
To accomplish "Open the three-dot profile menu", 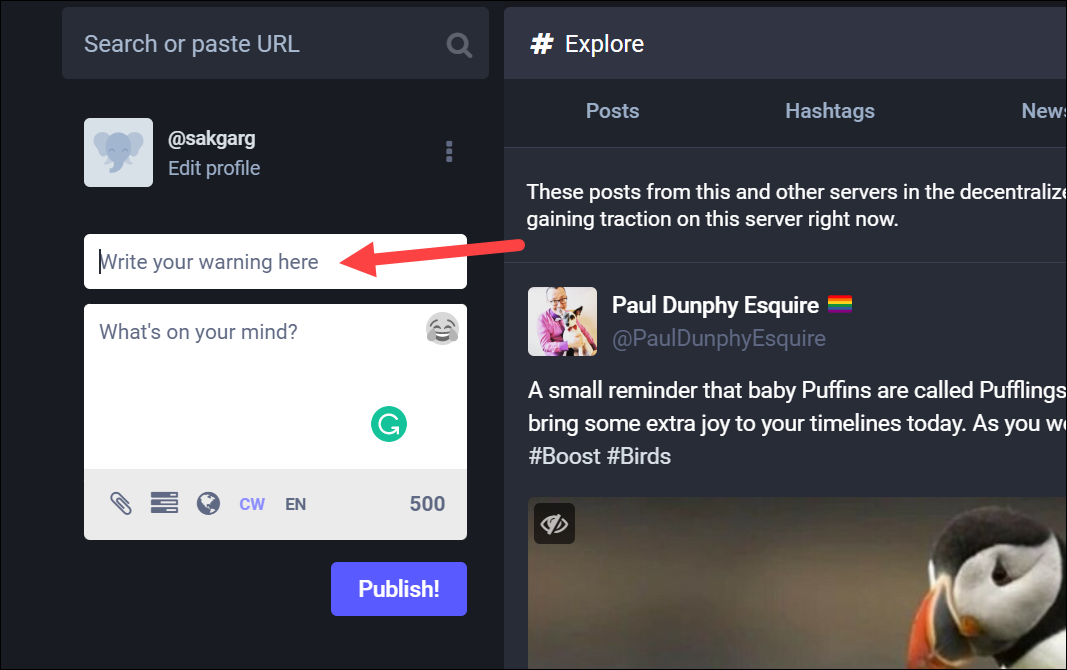I will click(x=449, y=152).
